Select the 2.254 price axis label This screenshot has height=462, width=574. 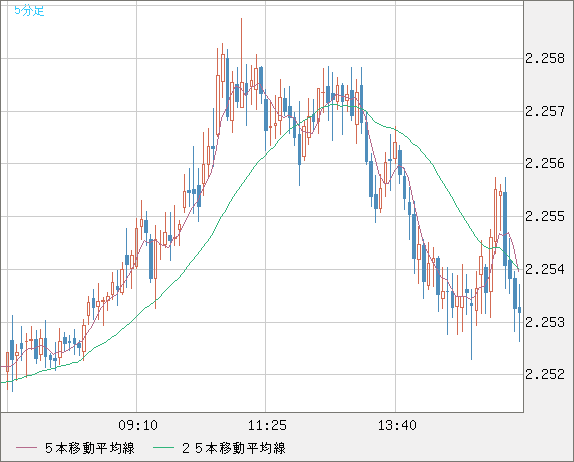(x=545, y=269)
